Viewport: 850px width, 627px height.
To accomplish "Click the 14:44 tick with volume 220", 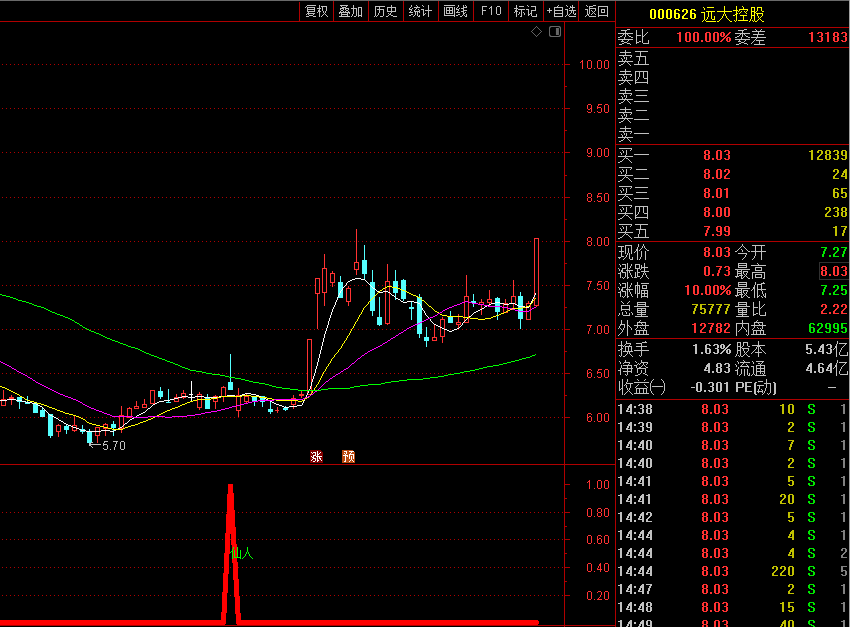I will (733, 571).
